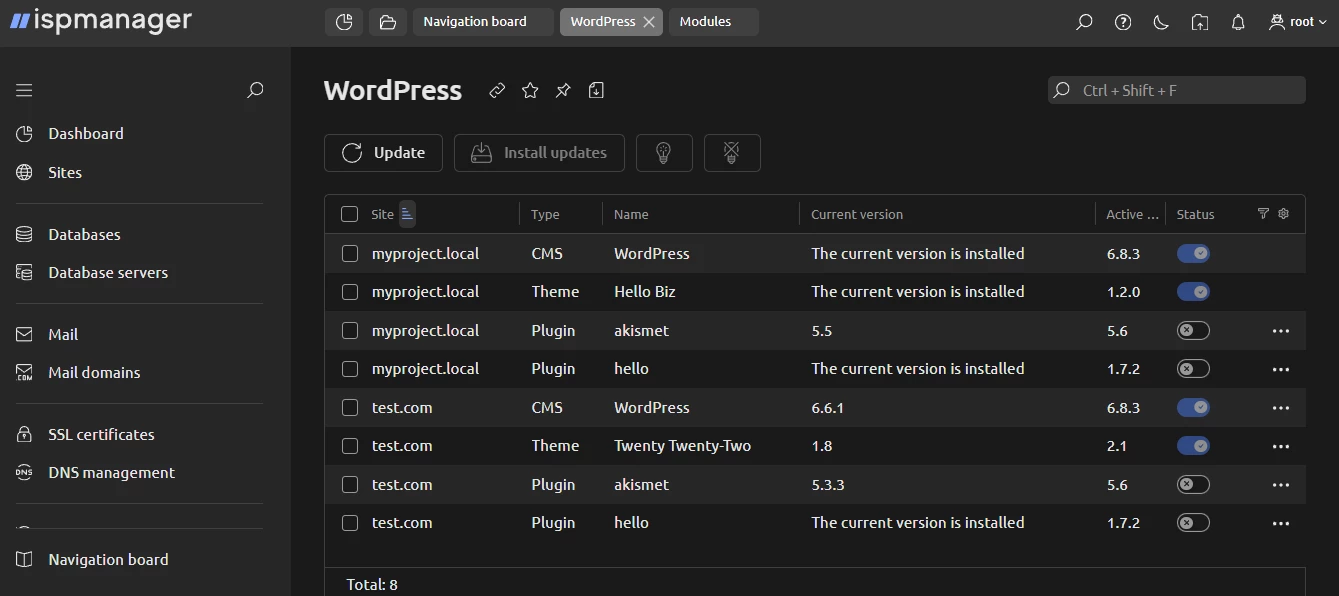
Task: Click the Update button
Action: [383, 152]
